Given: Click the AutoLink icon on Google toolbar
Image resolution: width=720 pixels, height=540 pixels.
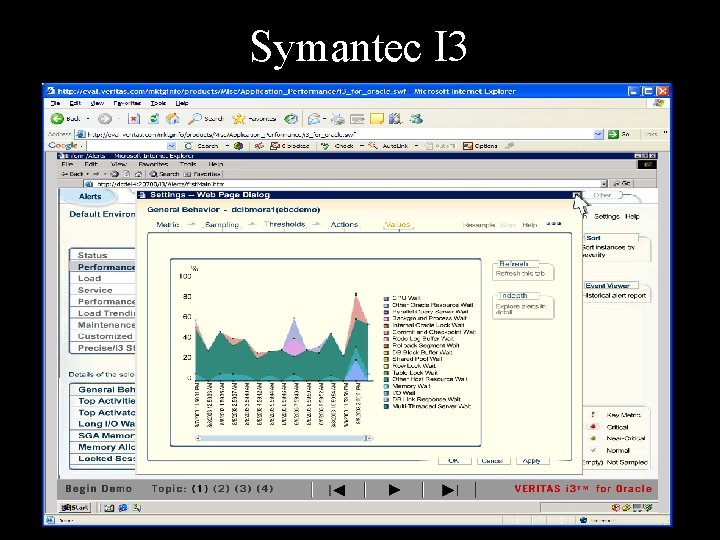Looking at the screenshot, I should click(373, 146).
